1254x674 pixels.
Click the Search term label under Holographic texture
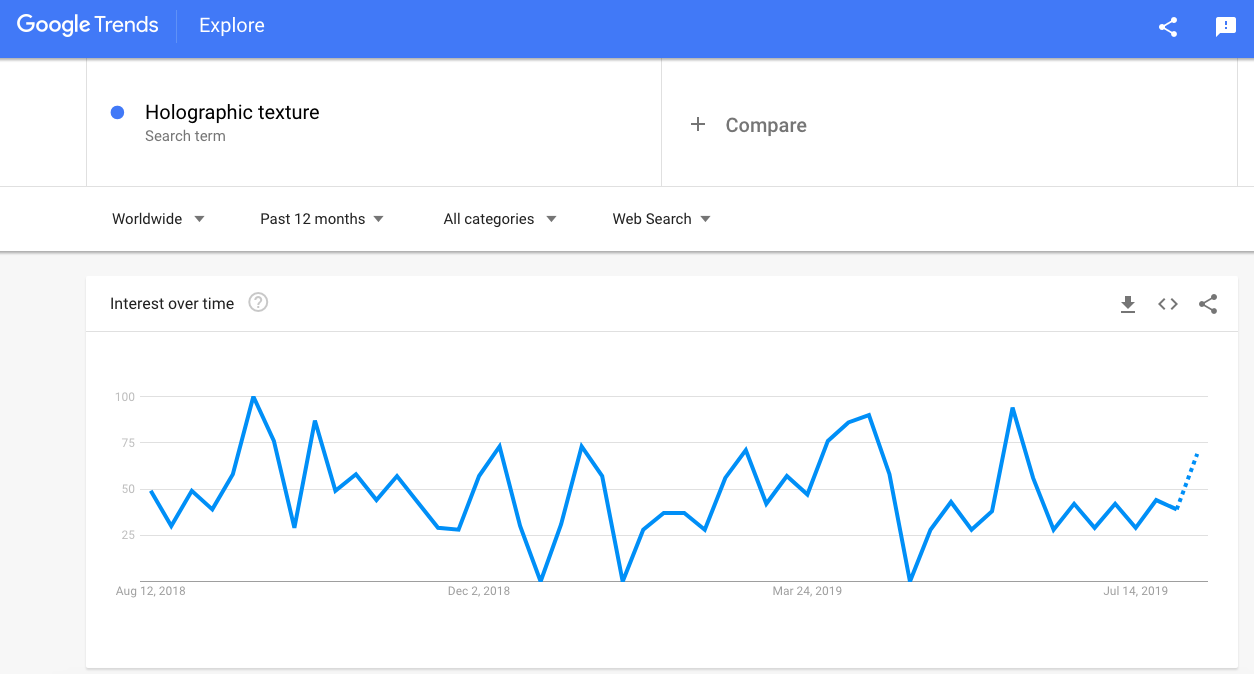point(185,136)
